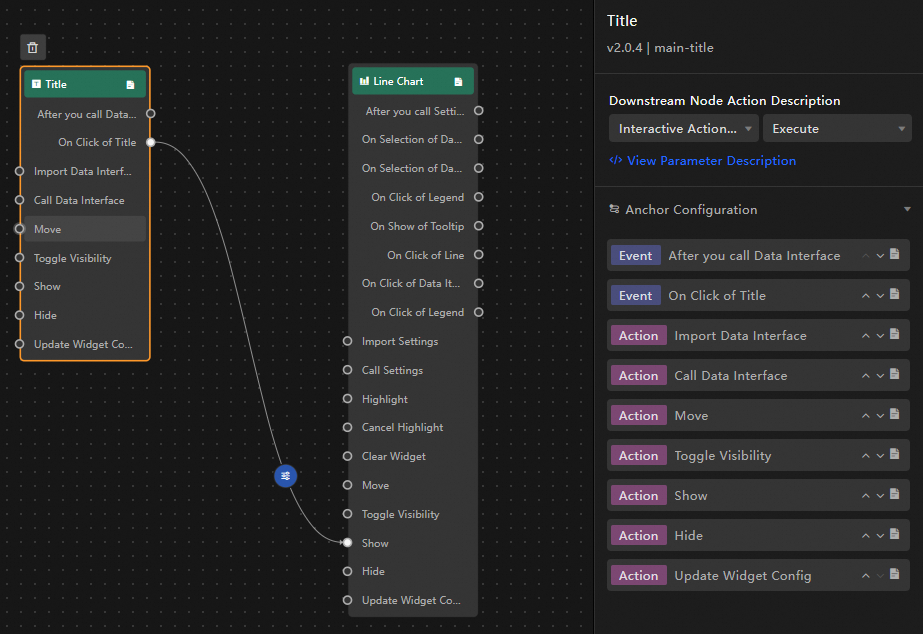This screenshot has width=923, height=634.
Task: Open the 'Interactive Action' dropdown
Action: (x=683, y=129)
